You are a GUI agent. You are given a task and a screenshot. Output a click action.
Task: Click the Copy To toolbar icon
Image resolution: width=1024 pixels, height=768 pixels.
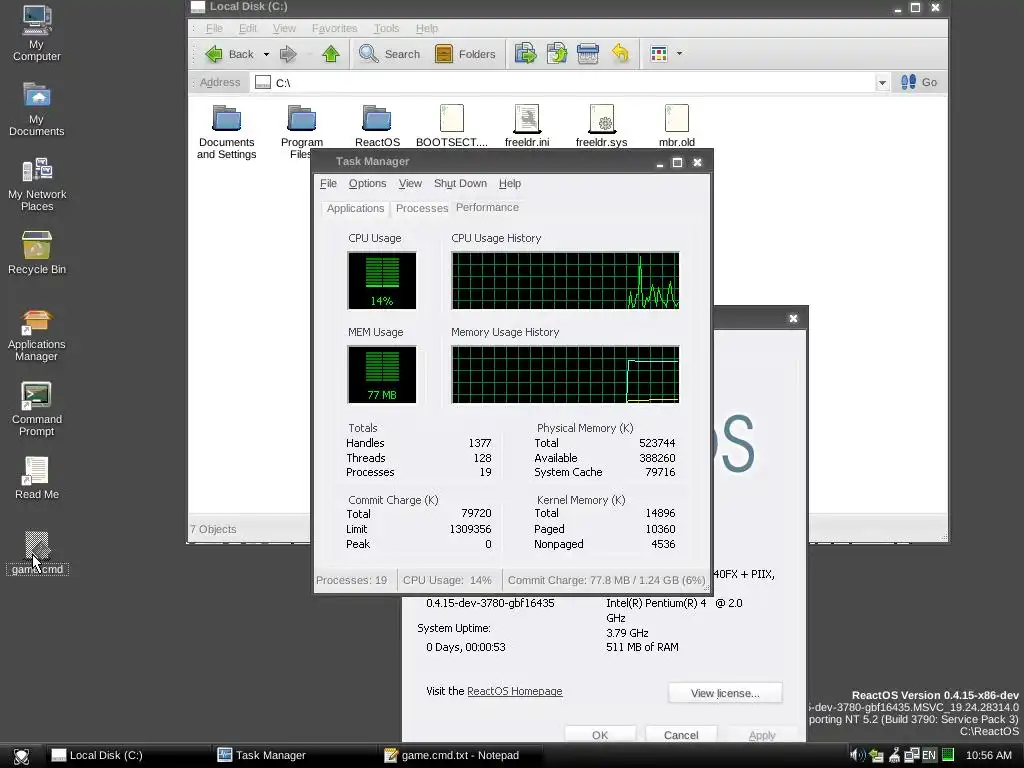pyautogui.click(x=557, y=54)
